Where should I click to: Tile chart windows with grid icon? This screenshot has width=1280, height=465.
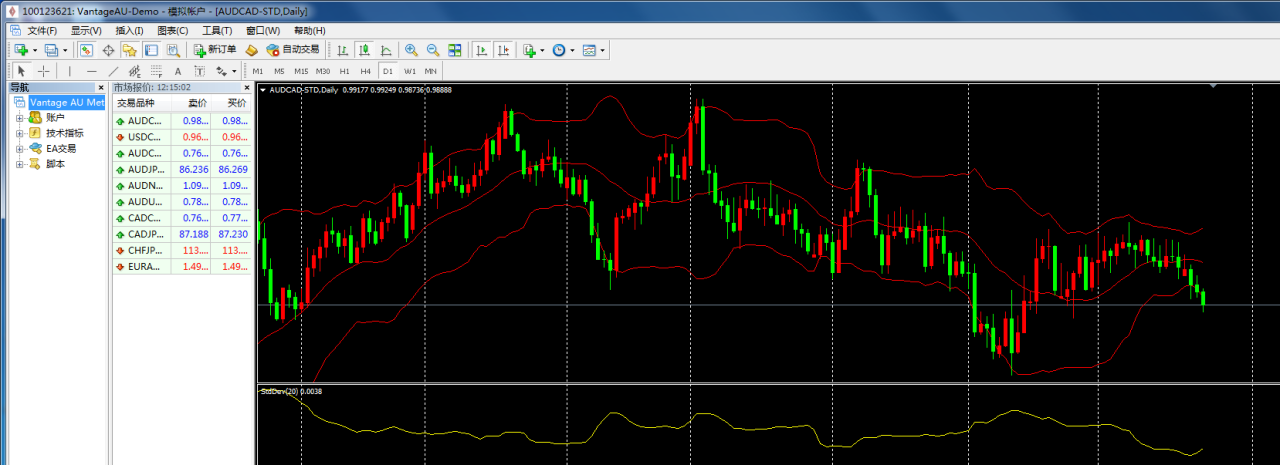(x=455, y=50)
